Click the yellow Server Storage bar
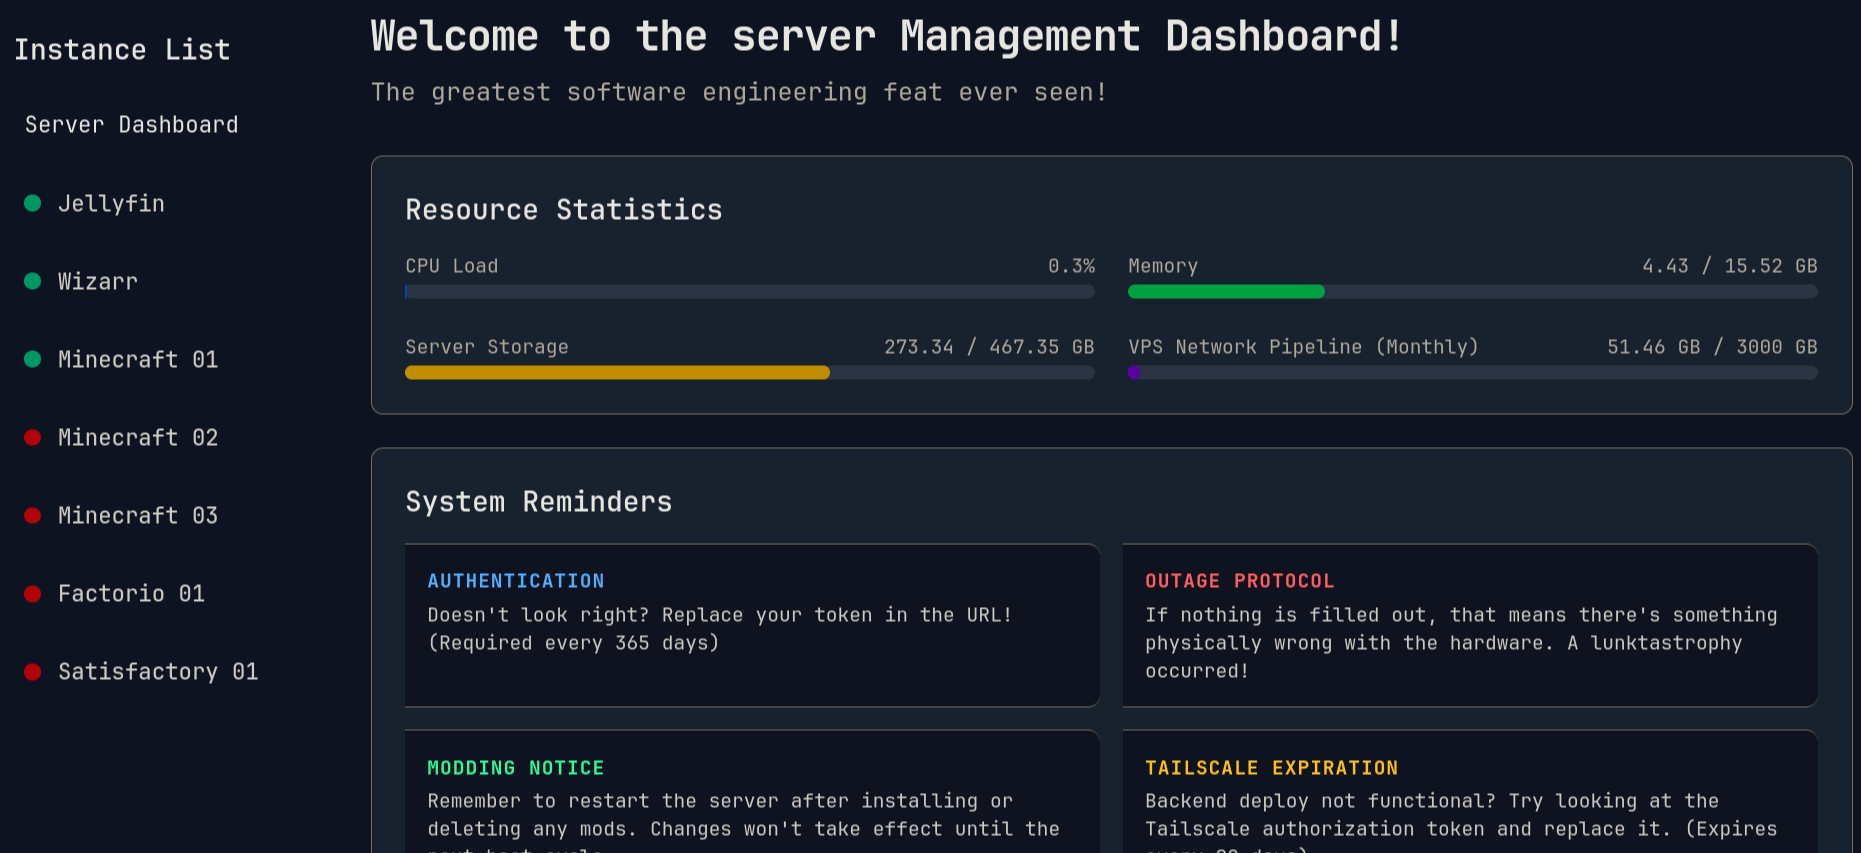 (617, 373)
